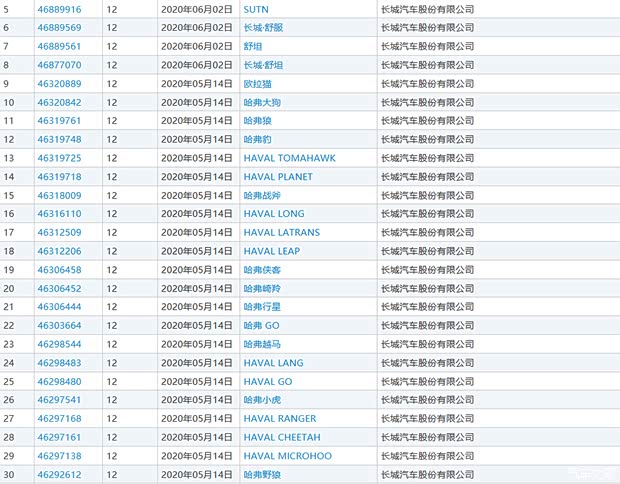The height and width of the screenshot is (484, 620).
Task: Open registration number 46877070
Action: 59,65
